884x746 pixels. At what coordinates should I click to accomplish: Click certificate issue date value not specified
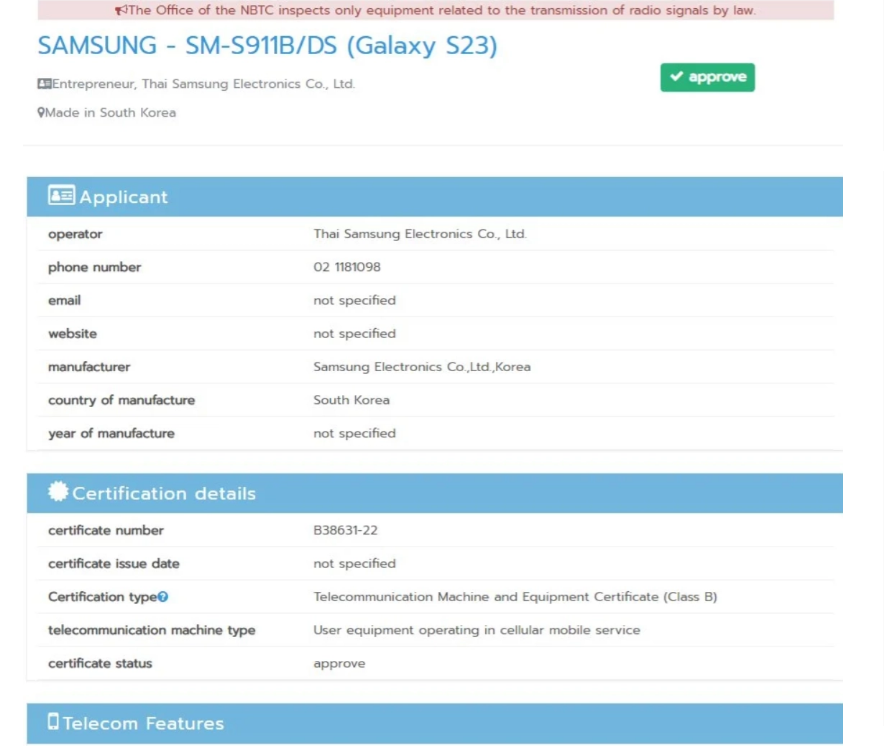tap(355, 564)
